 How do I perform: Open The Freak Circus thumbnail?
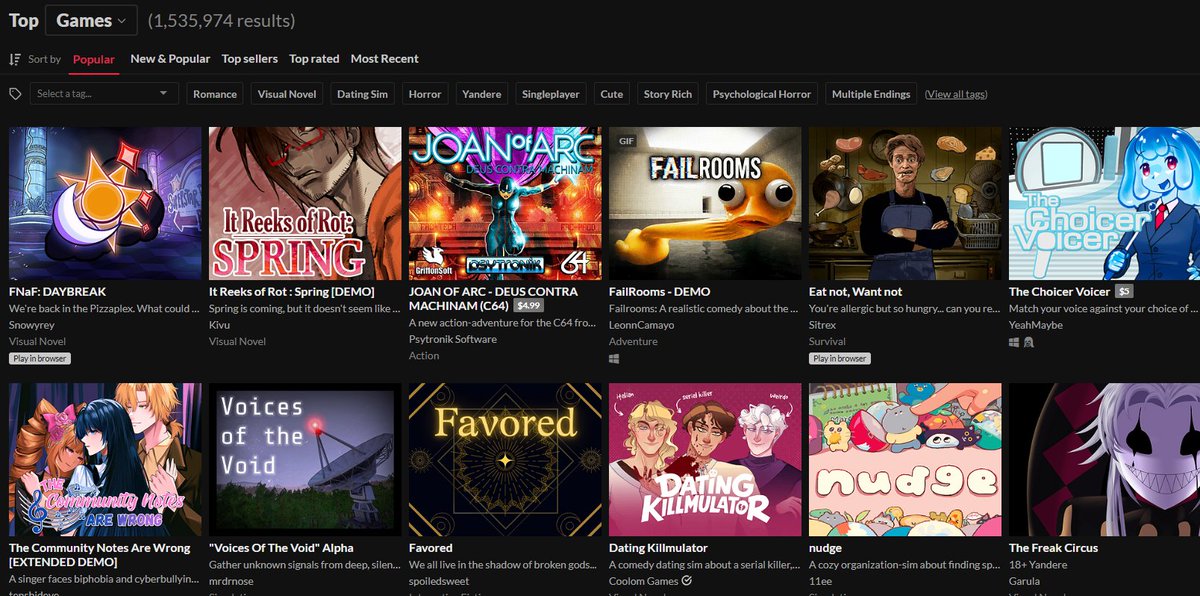click(1104, 459)
